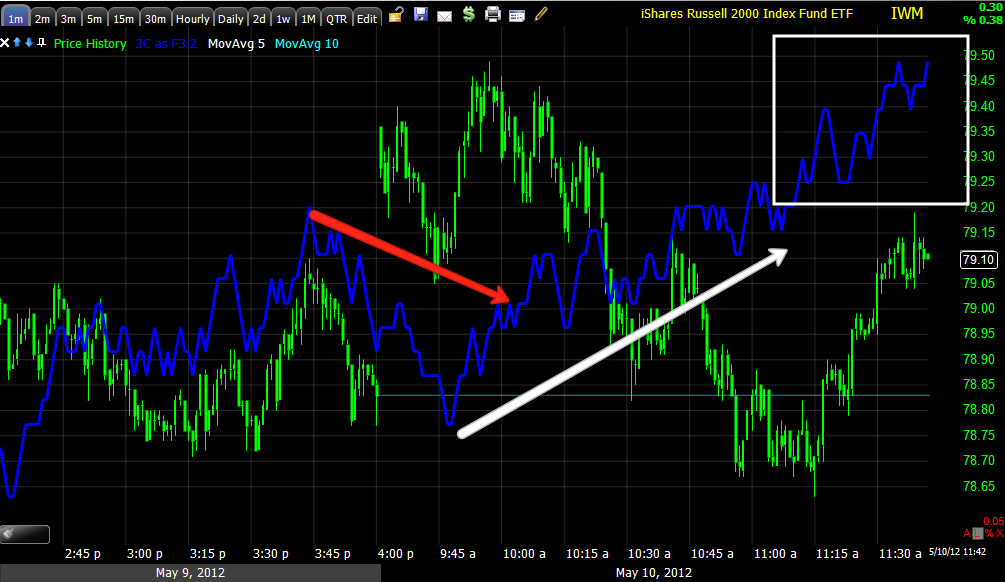Move indicator down with blue down arrow
The image size is (1005, 582).
click(x=29, y=42)
